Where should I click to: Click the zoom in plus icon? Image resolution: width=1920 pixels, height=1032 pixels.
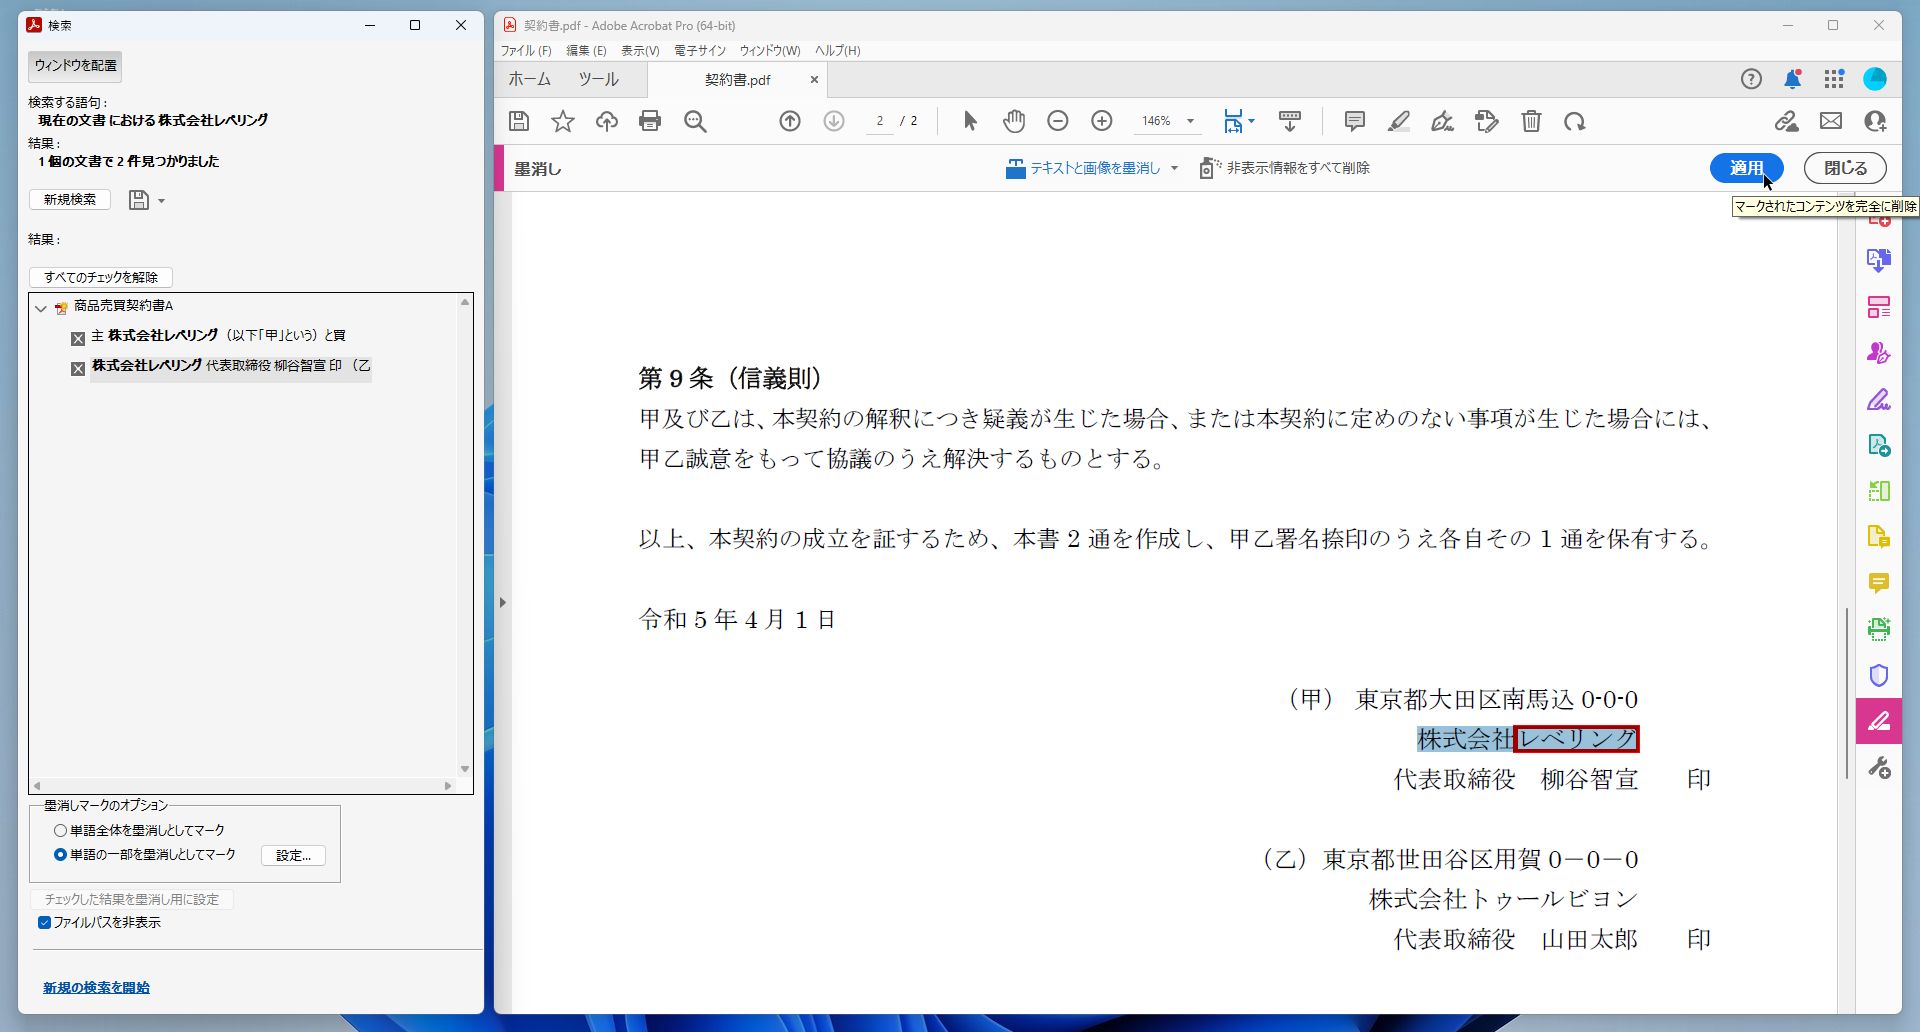point(1102,121)
